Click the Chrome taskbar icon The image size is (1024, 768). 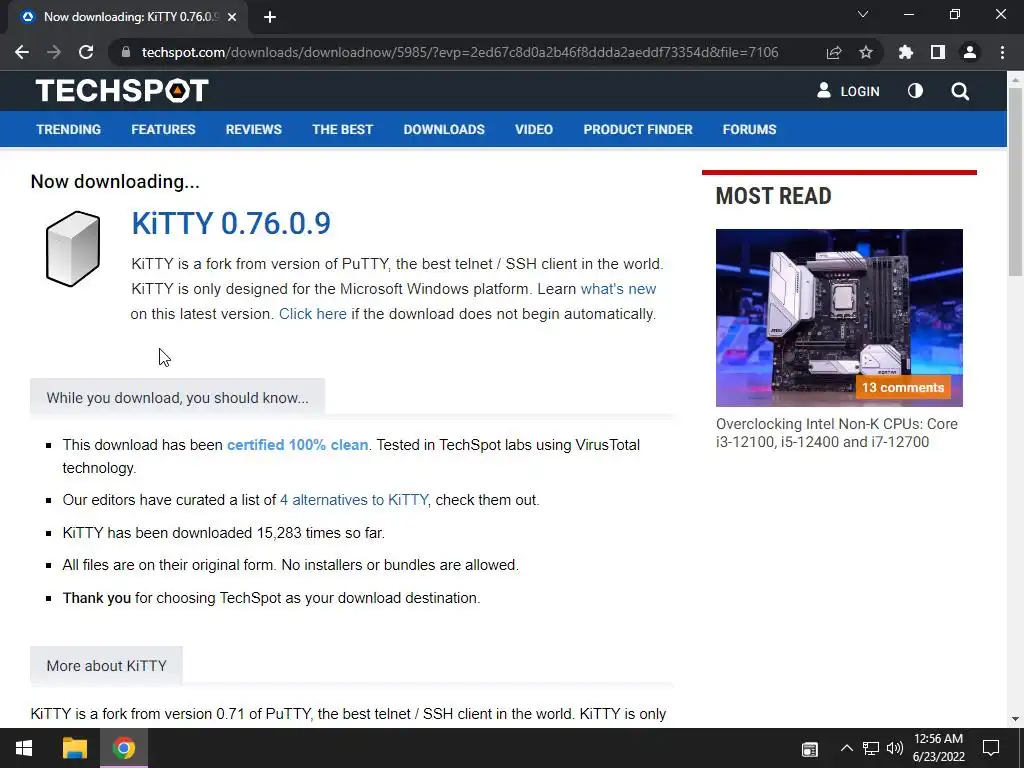click(x=124, y=748)
